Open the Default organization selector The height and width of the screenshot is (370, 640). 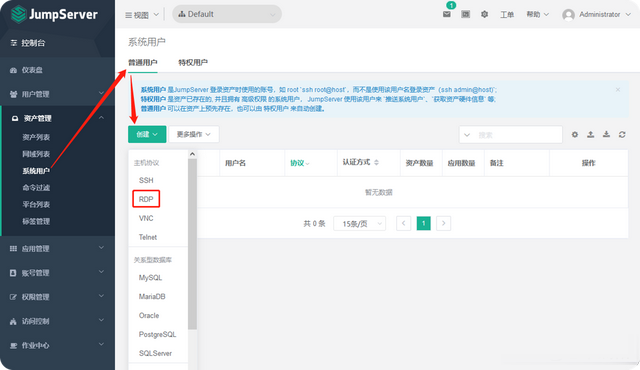click(x=227, y=14)
